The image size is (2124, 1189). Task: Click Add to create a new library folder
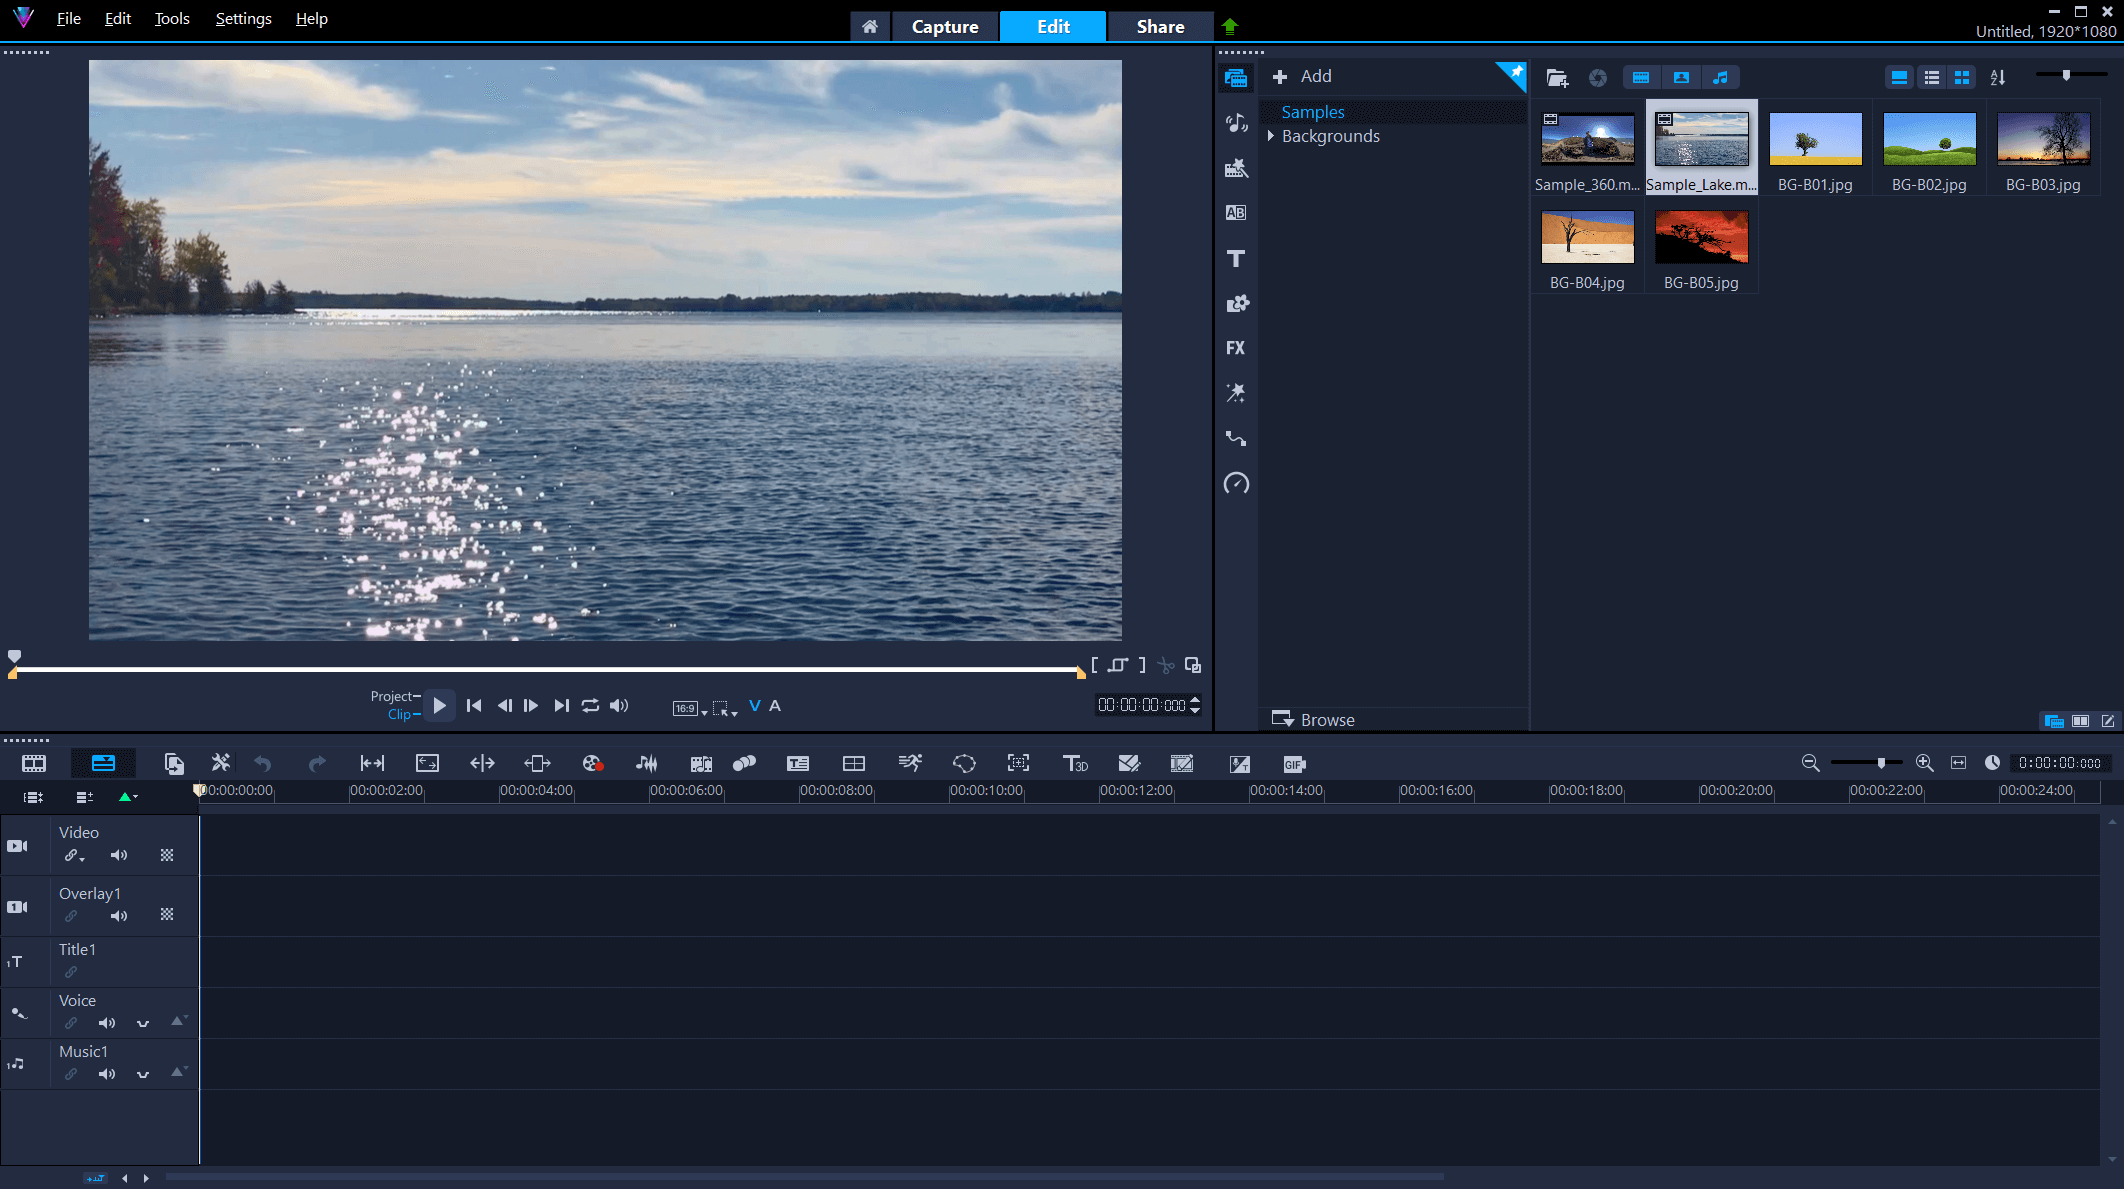pos(1303,76)
